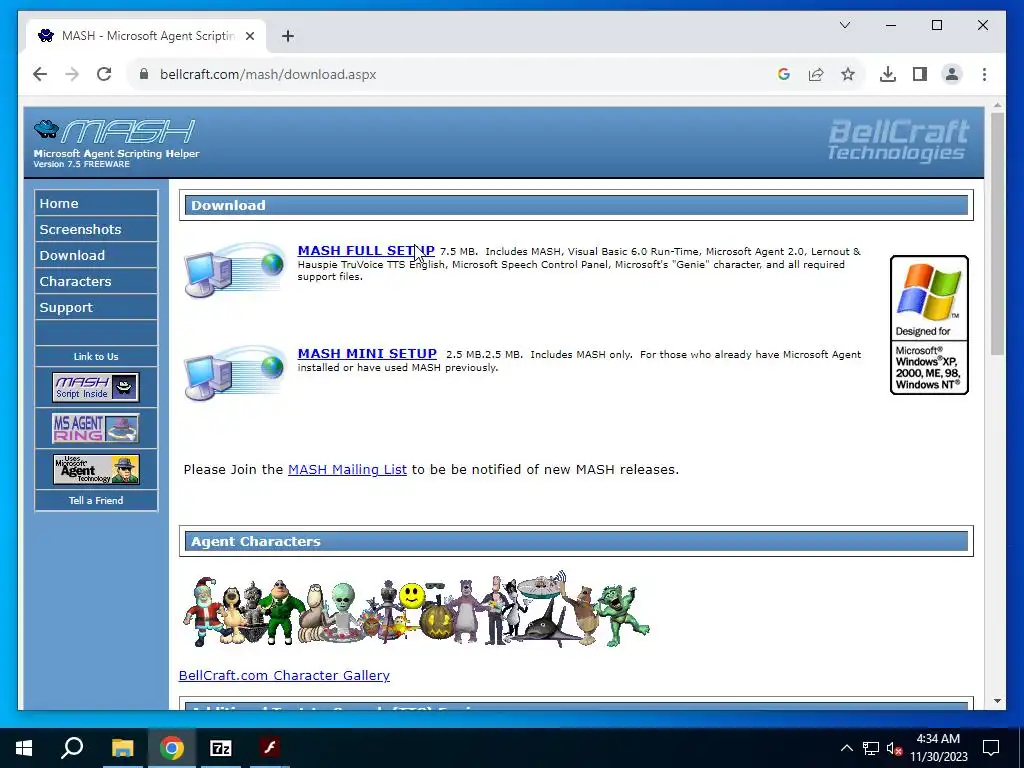Open the Characters navigation item

point(96,281)
